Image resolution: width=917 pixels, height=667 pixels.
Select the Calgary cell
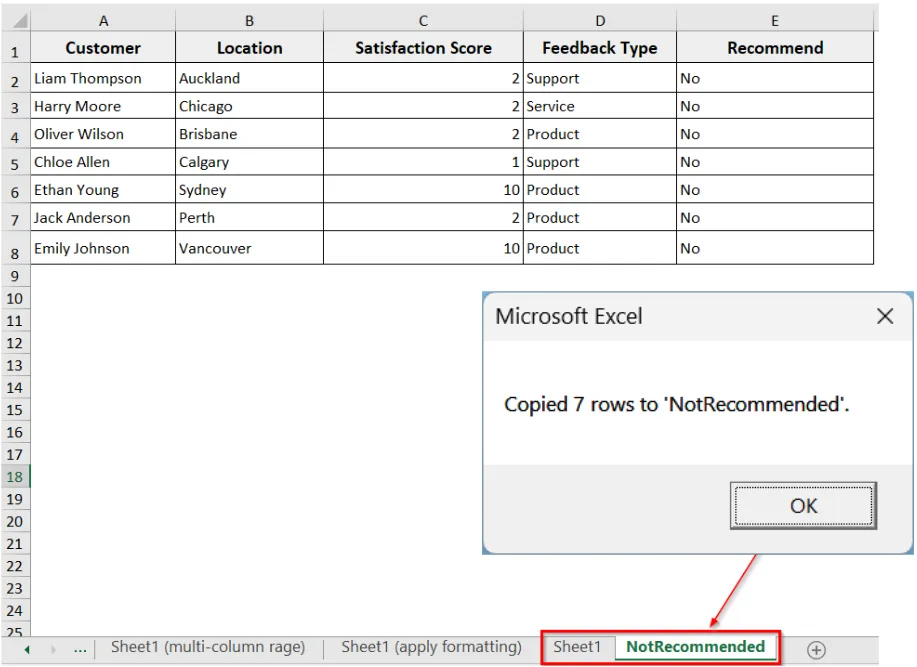(x=249, y=162)
